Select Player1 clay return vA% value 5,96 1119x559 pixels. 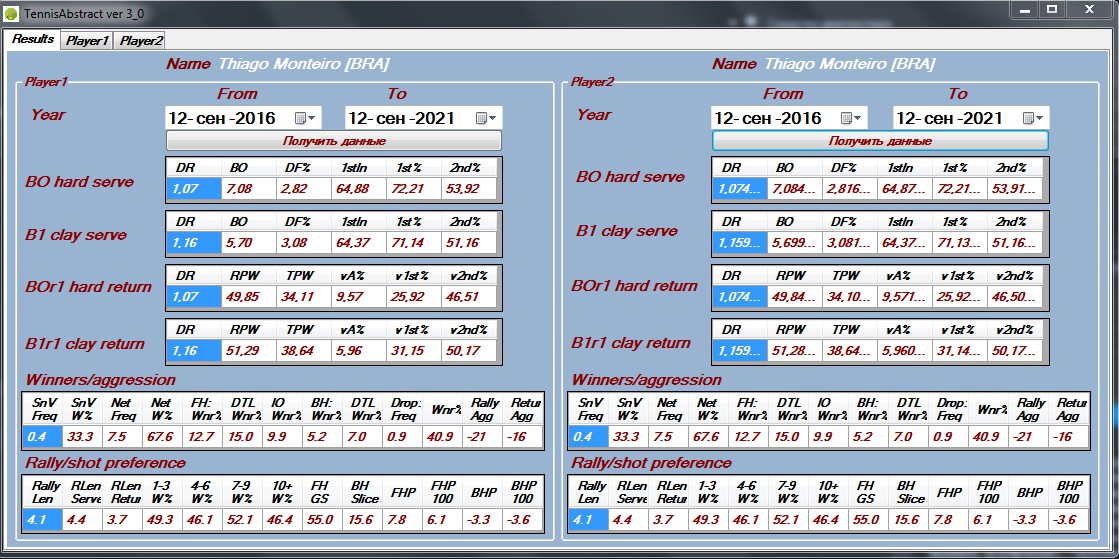(x=359, y=351)
